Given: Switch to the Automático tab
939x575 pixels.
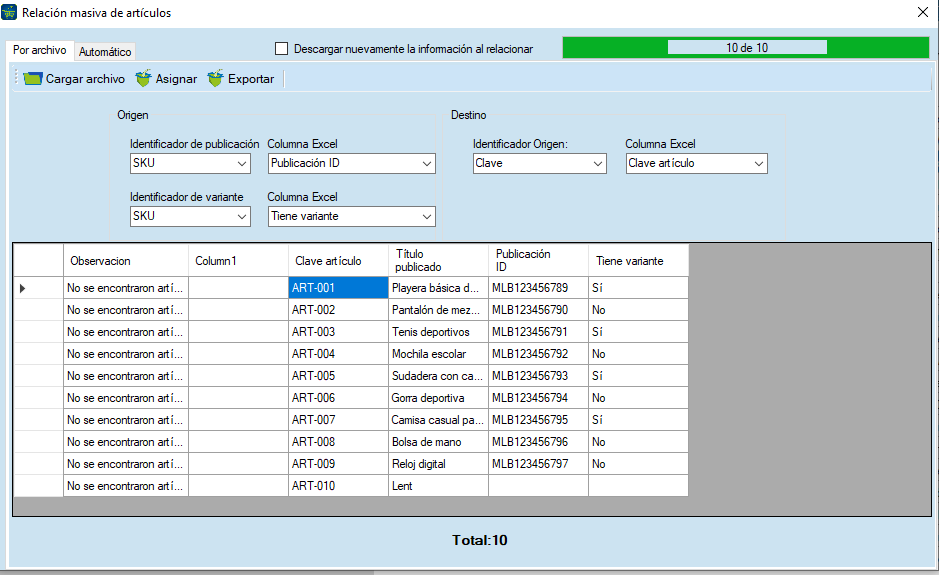Looking at the screenshot, I should [x=105, y=52].
